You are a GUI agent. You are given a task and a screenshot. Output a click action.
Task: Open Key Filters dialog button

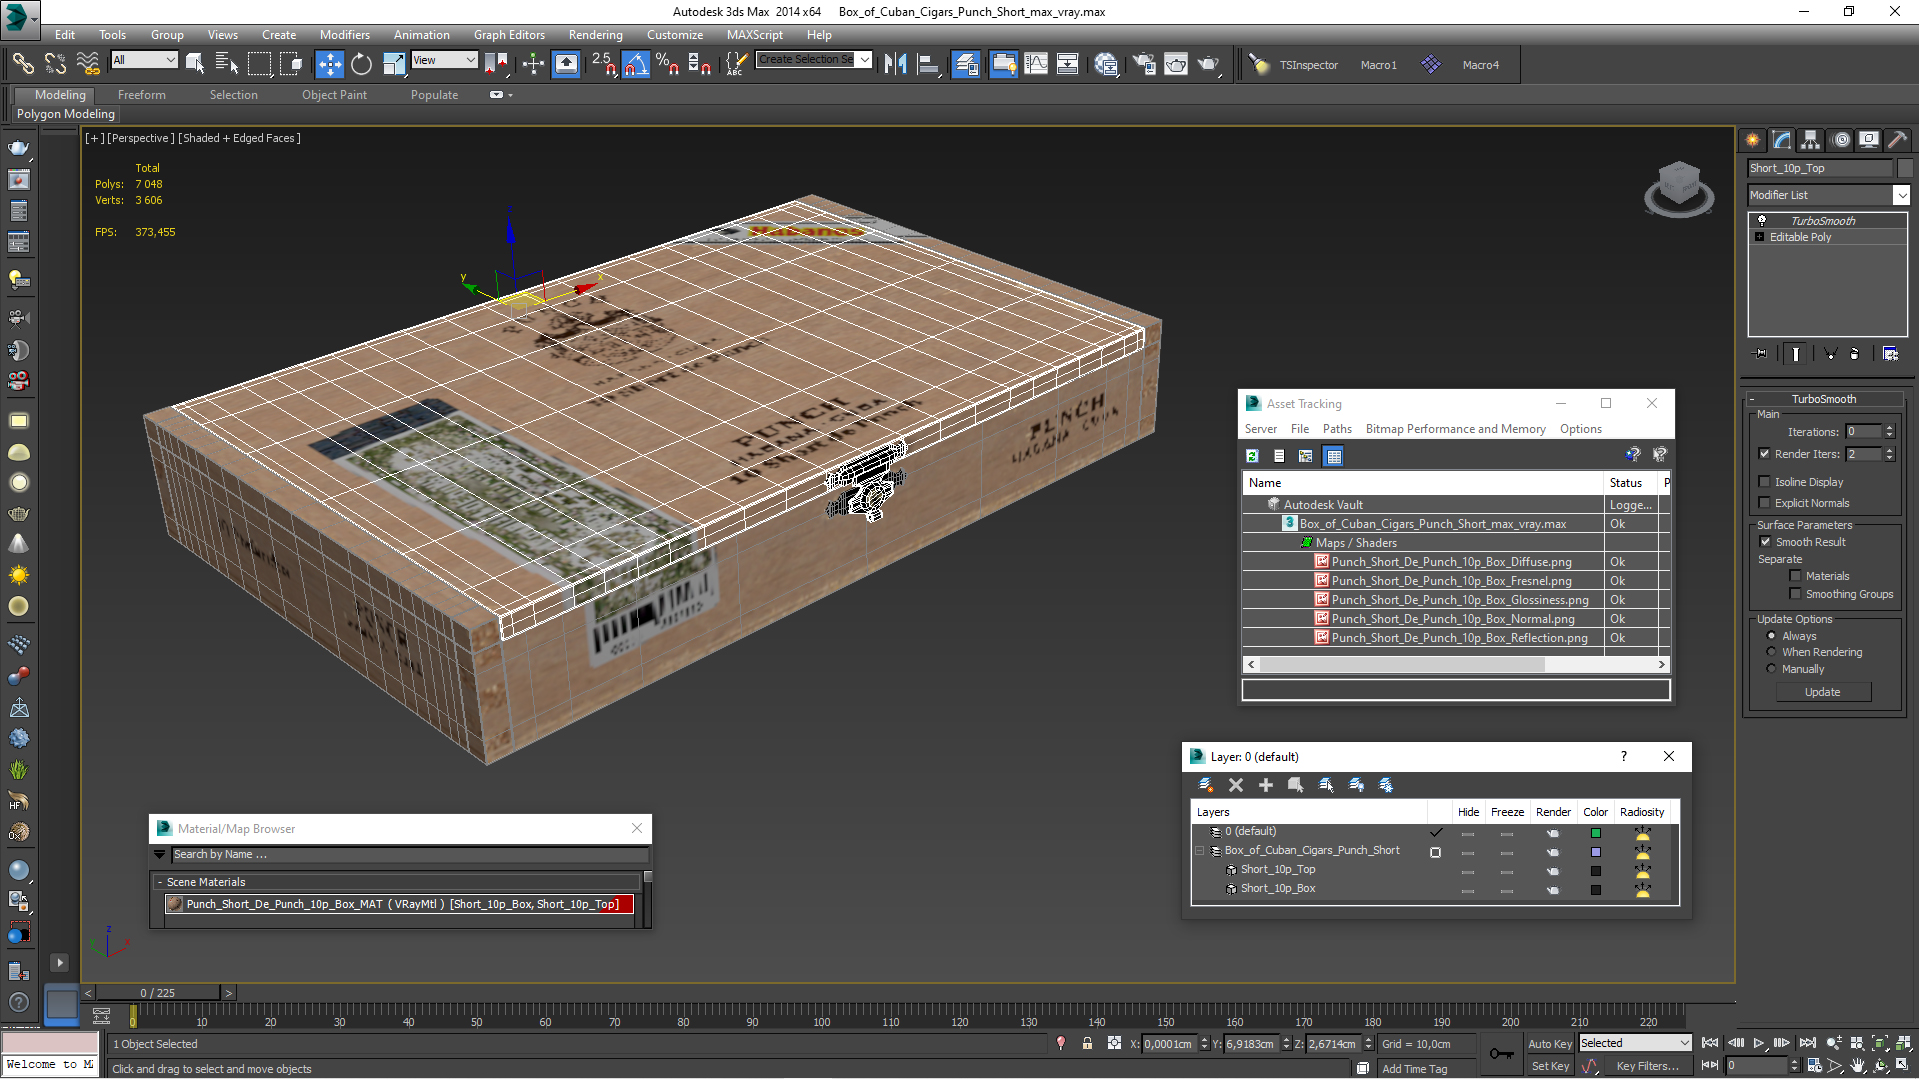click(x=1648, y=1066)
